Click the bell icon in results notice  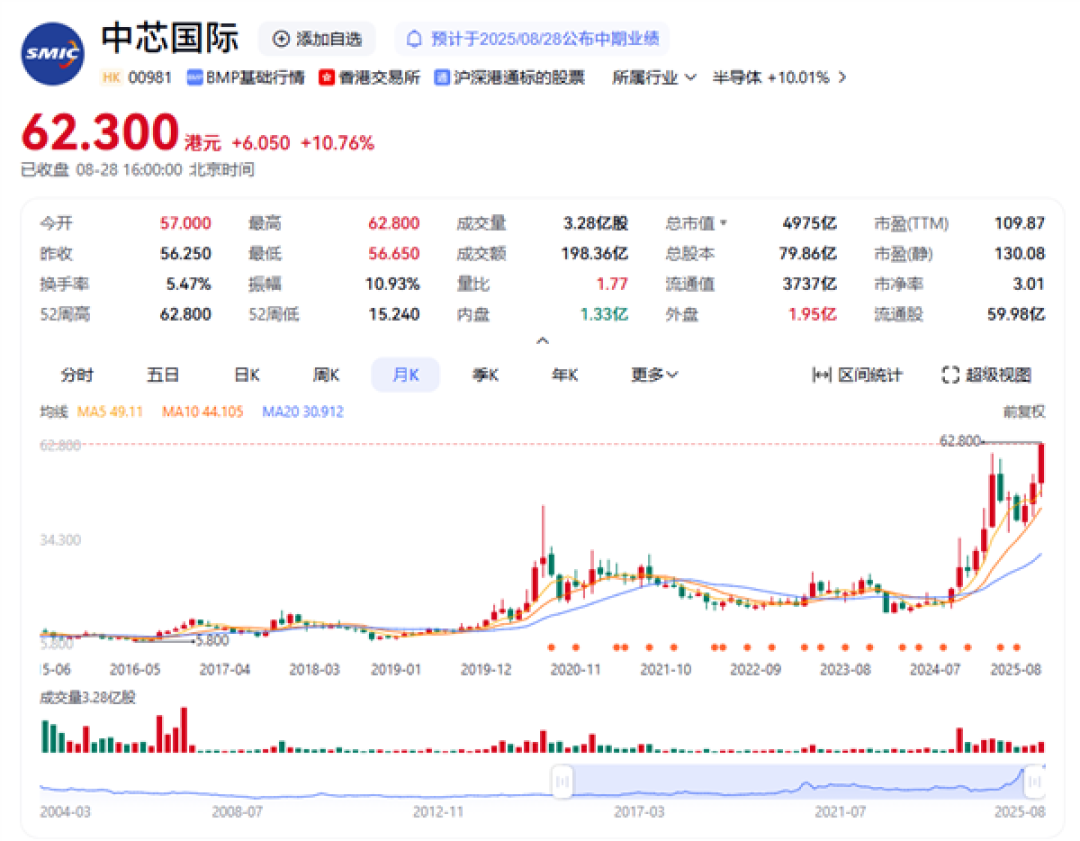414,39
